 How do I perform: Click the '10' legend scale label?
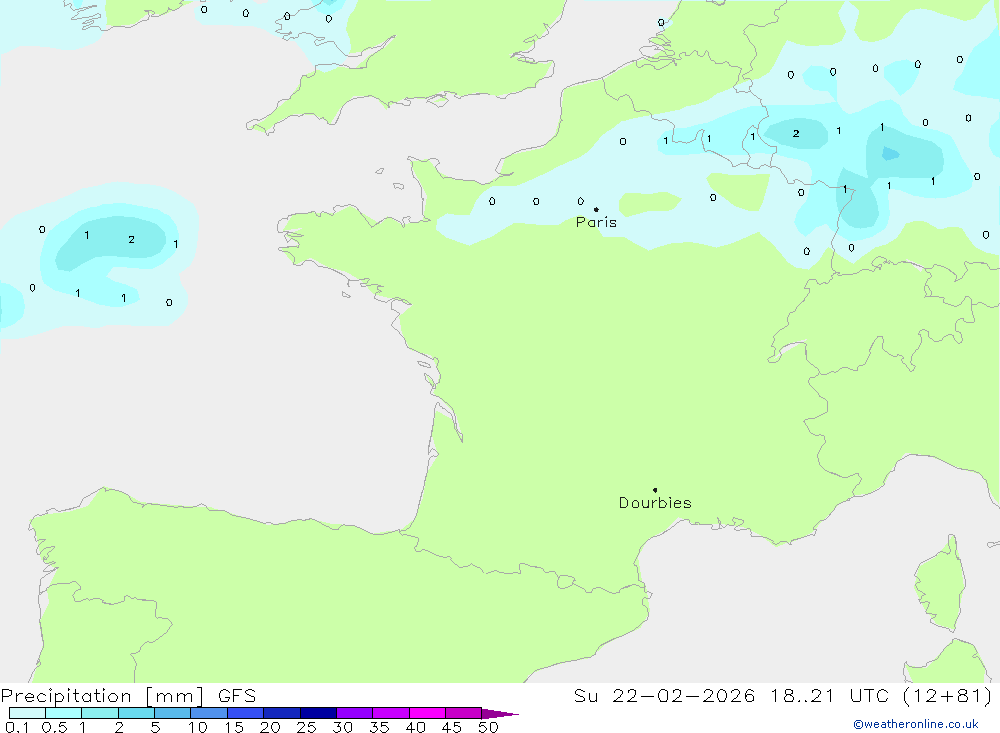pyautogui.click(x=198, y=727)
